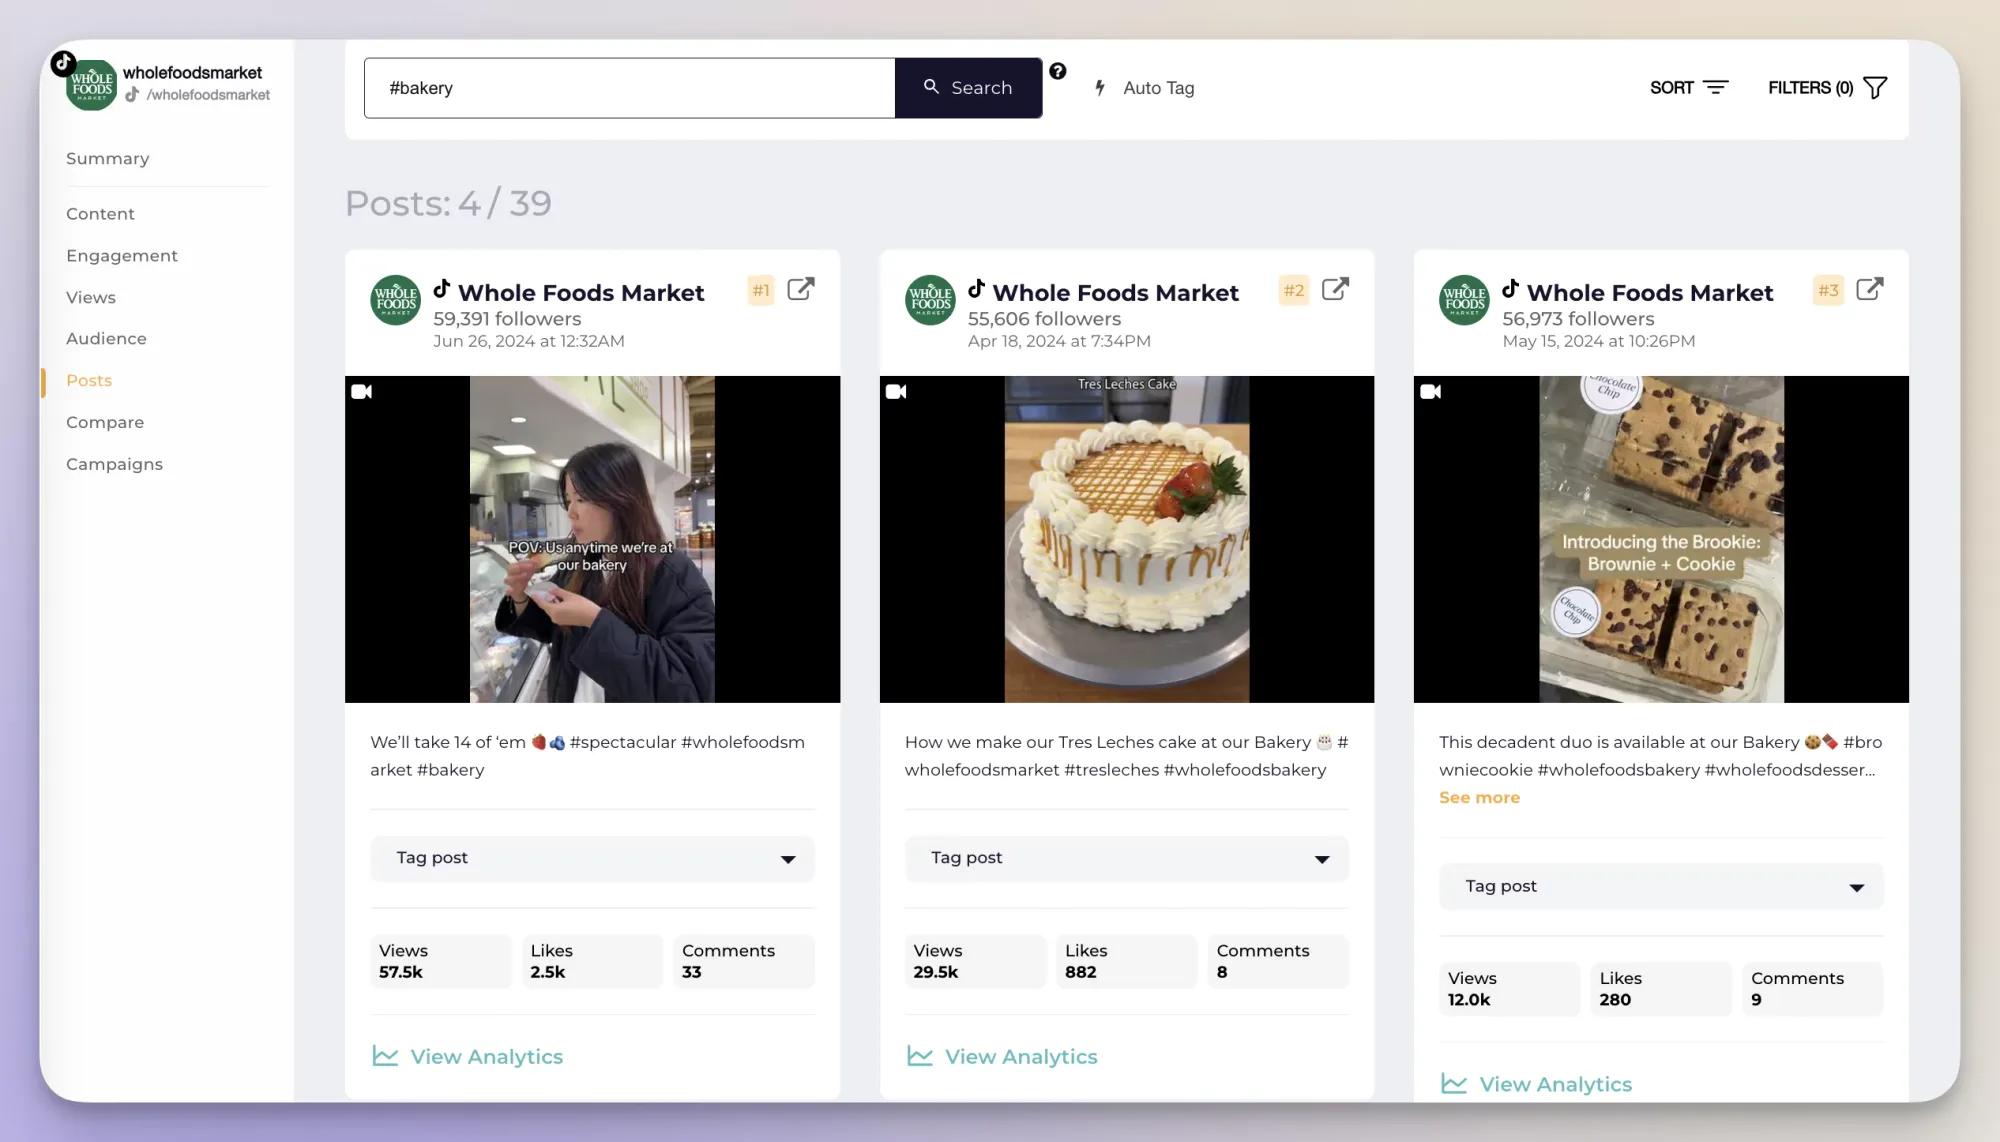Viewport: 2000px width, 1142px height.
Task: Click See more on Brookie post caption
Action: coord(1479,798)
